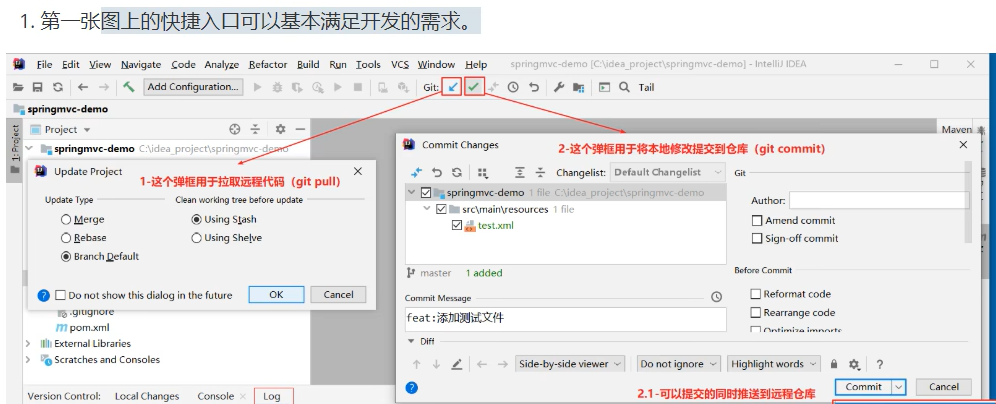Select the Branch Default update type
This screenshot has width=996, height=404.
click(66, 257)
